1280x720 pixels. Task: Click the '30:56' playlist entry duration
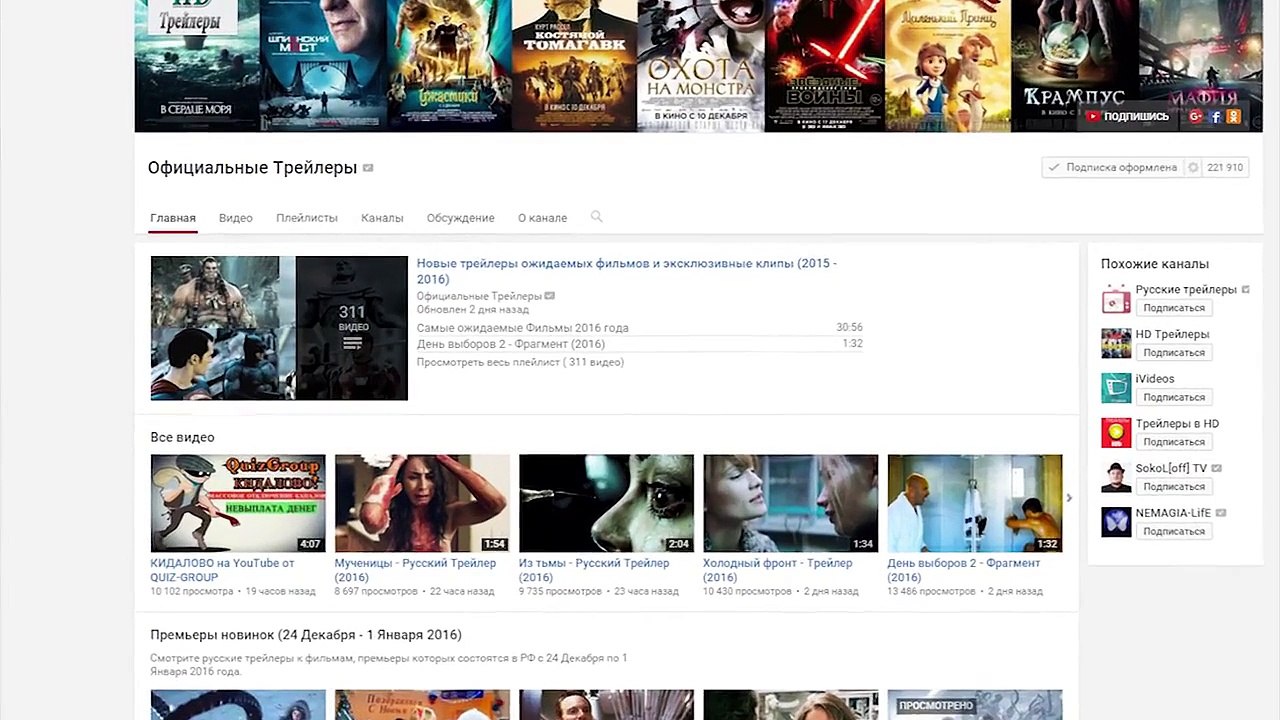point(849,328)
